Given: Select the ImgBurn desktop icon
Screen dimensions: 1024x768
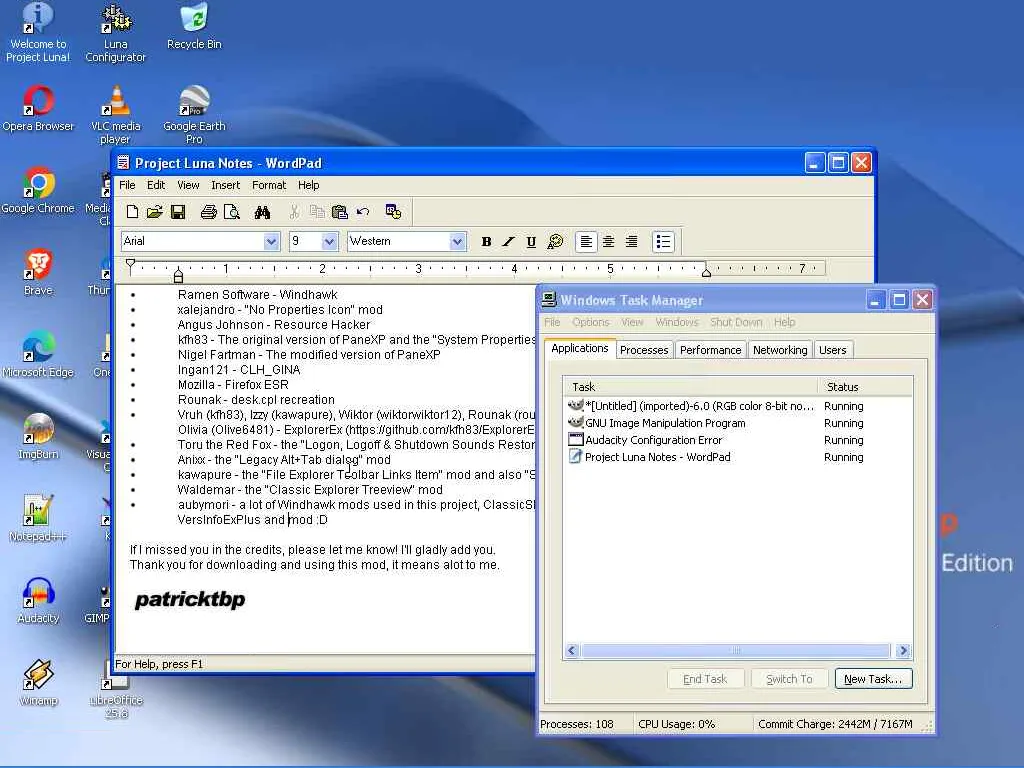Looking at the screenshot, I should coord(38,436).
